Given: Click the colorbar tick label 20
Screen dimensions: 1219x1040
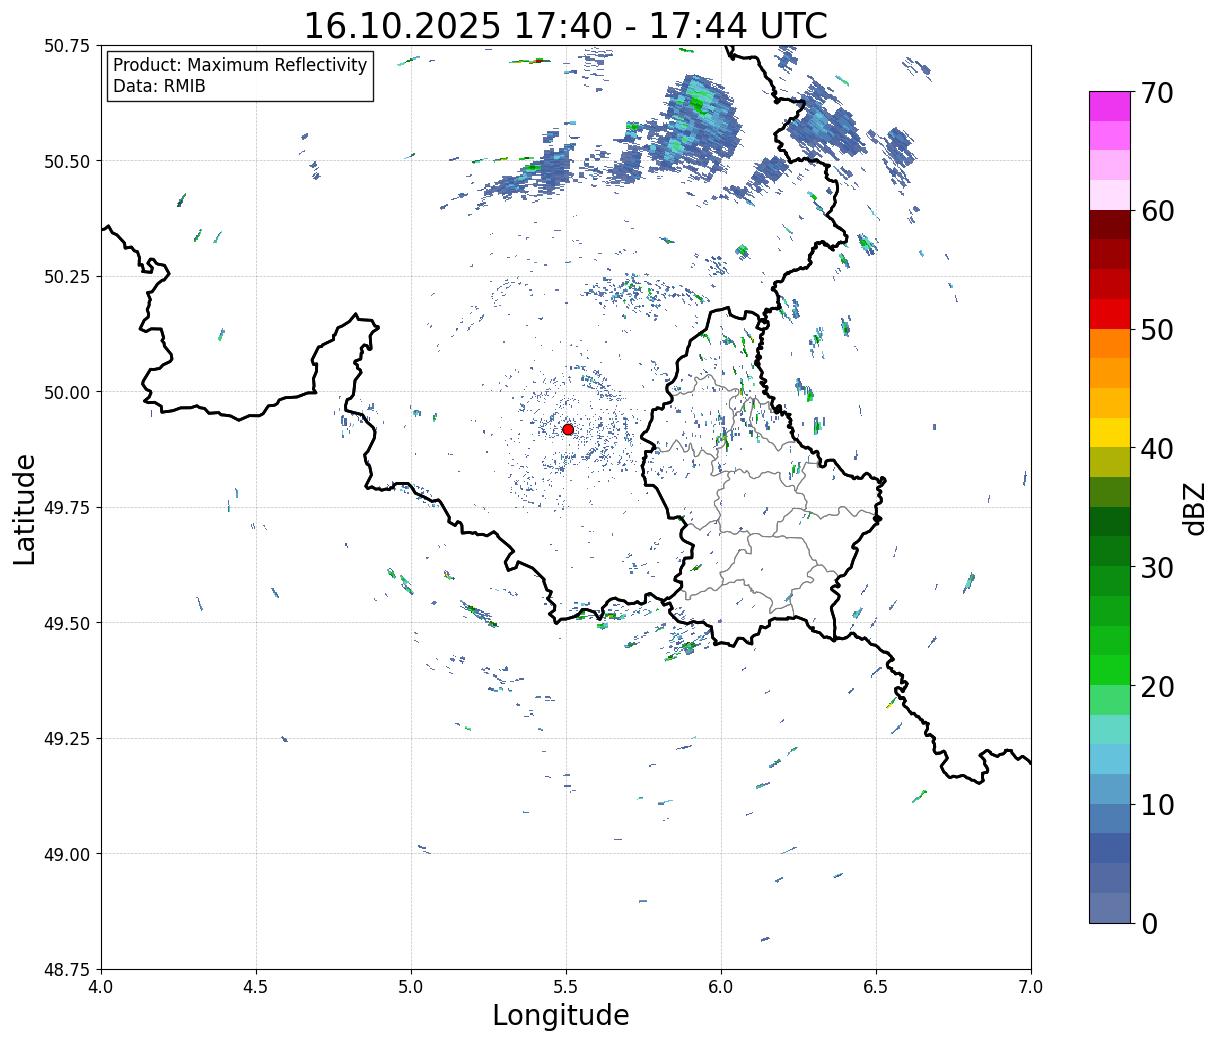Looking at the screenshot, I should pos(1157,687).
